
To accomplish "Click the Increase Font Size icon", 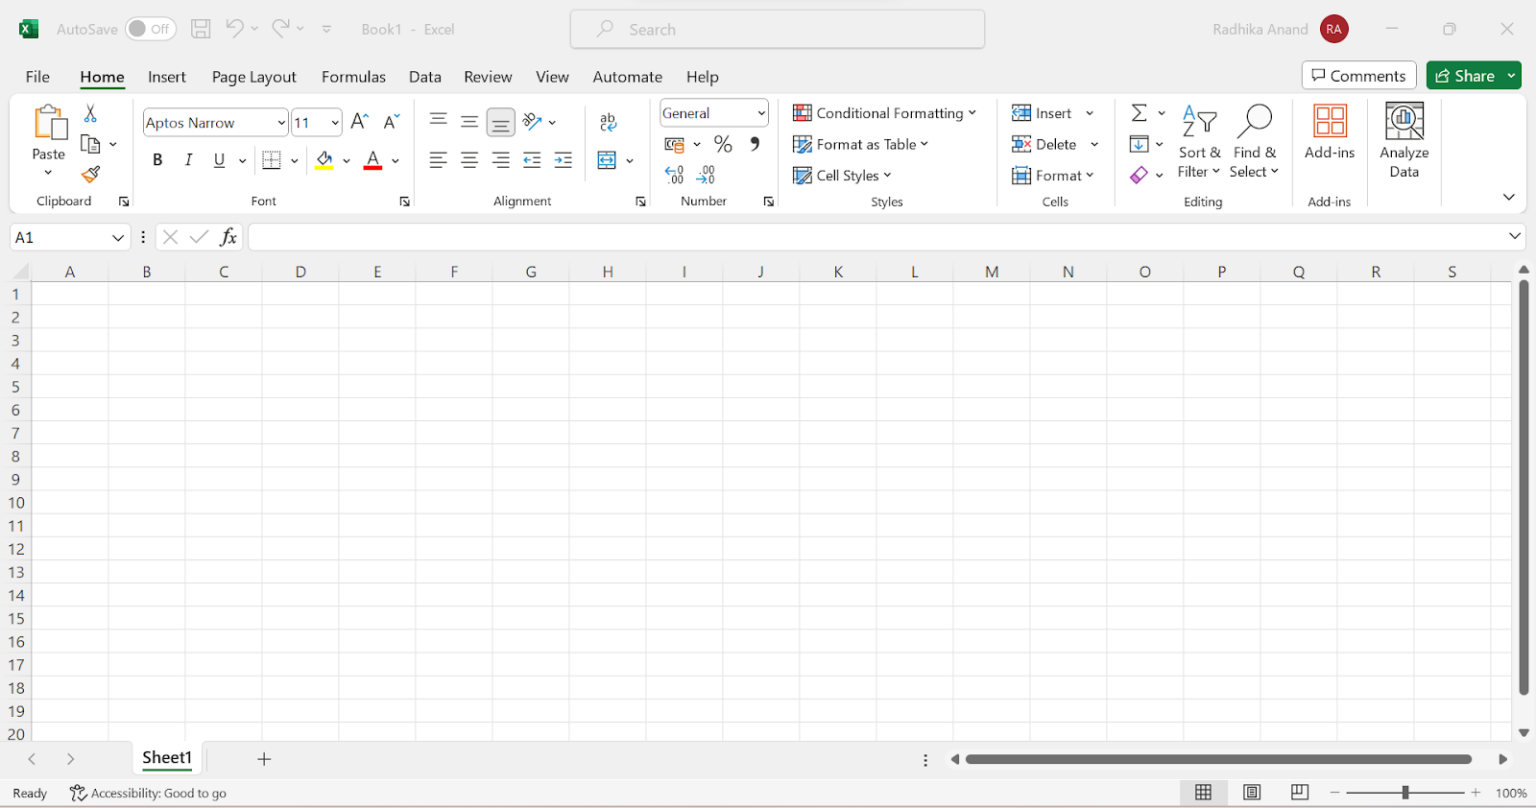I will click(x=358, y=120).
